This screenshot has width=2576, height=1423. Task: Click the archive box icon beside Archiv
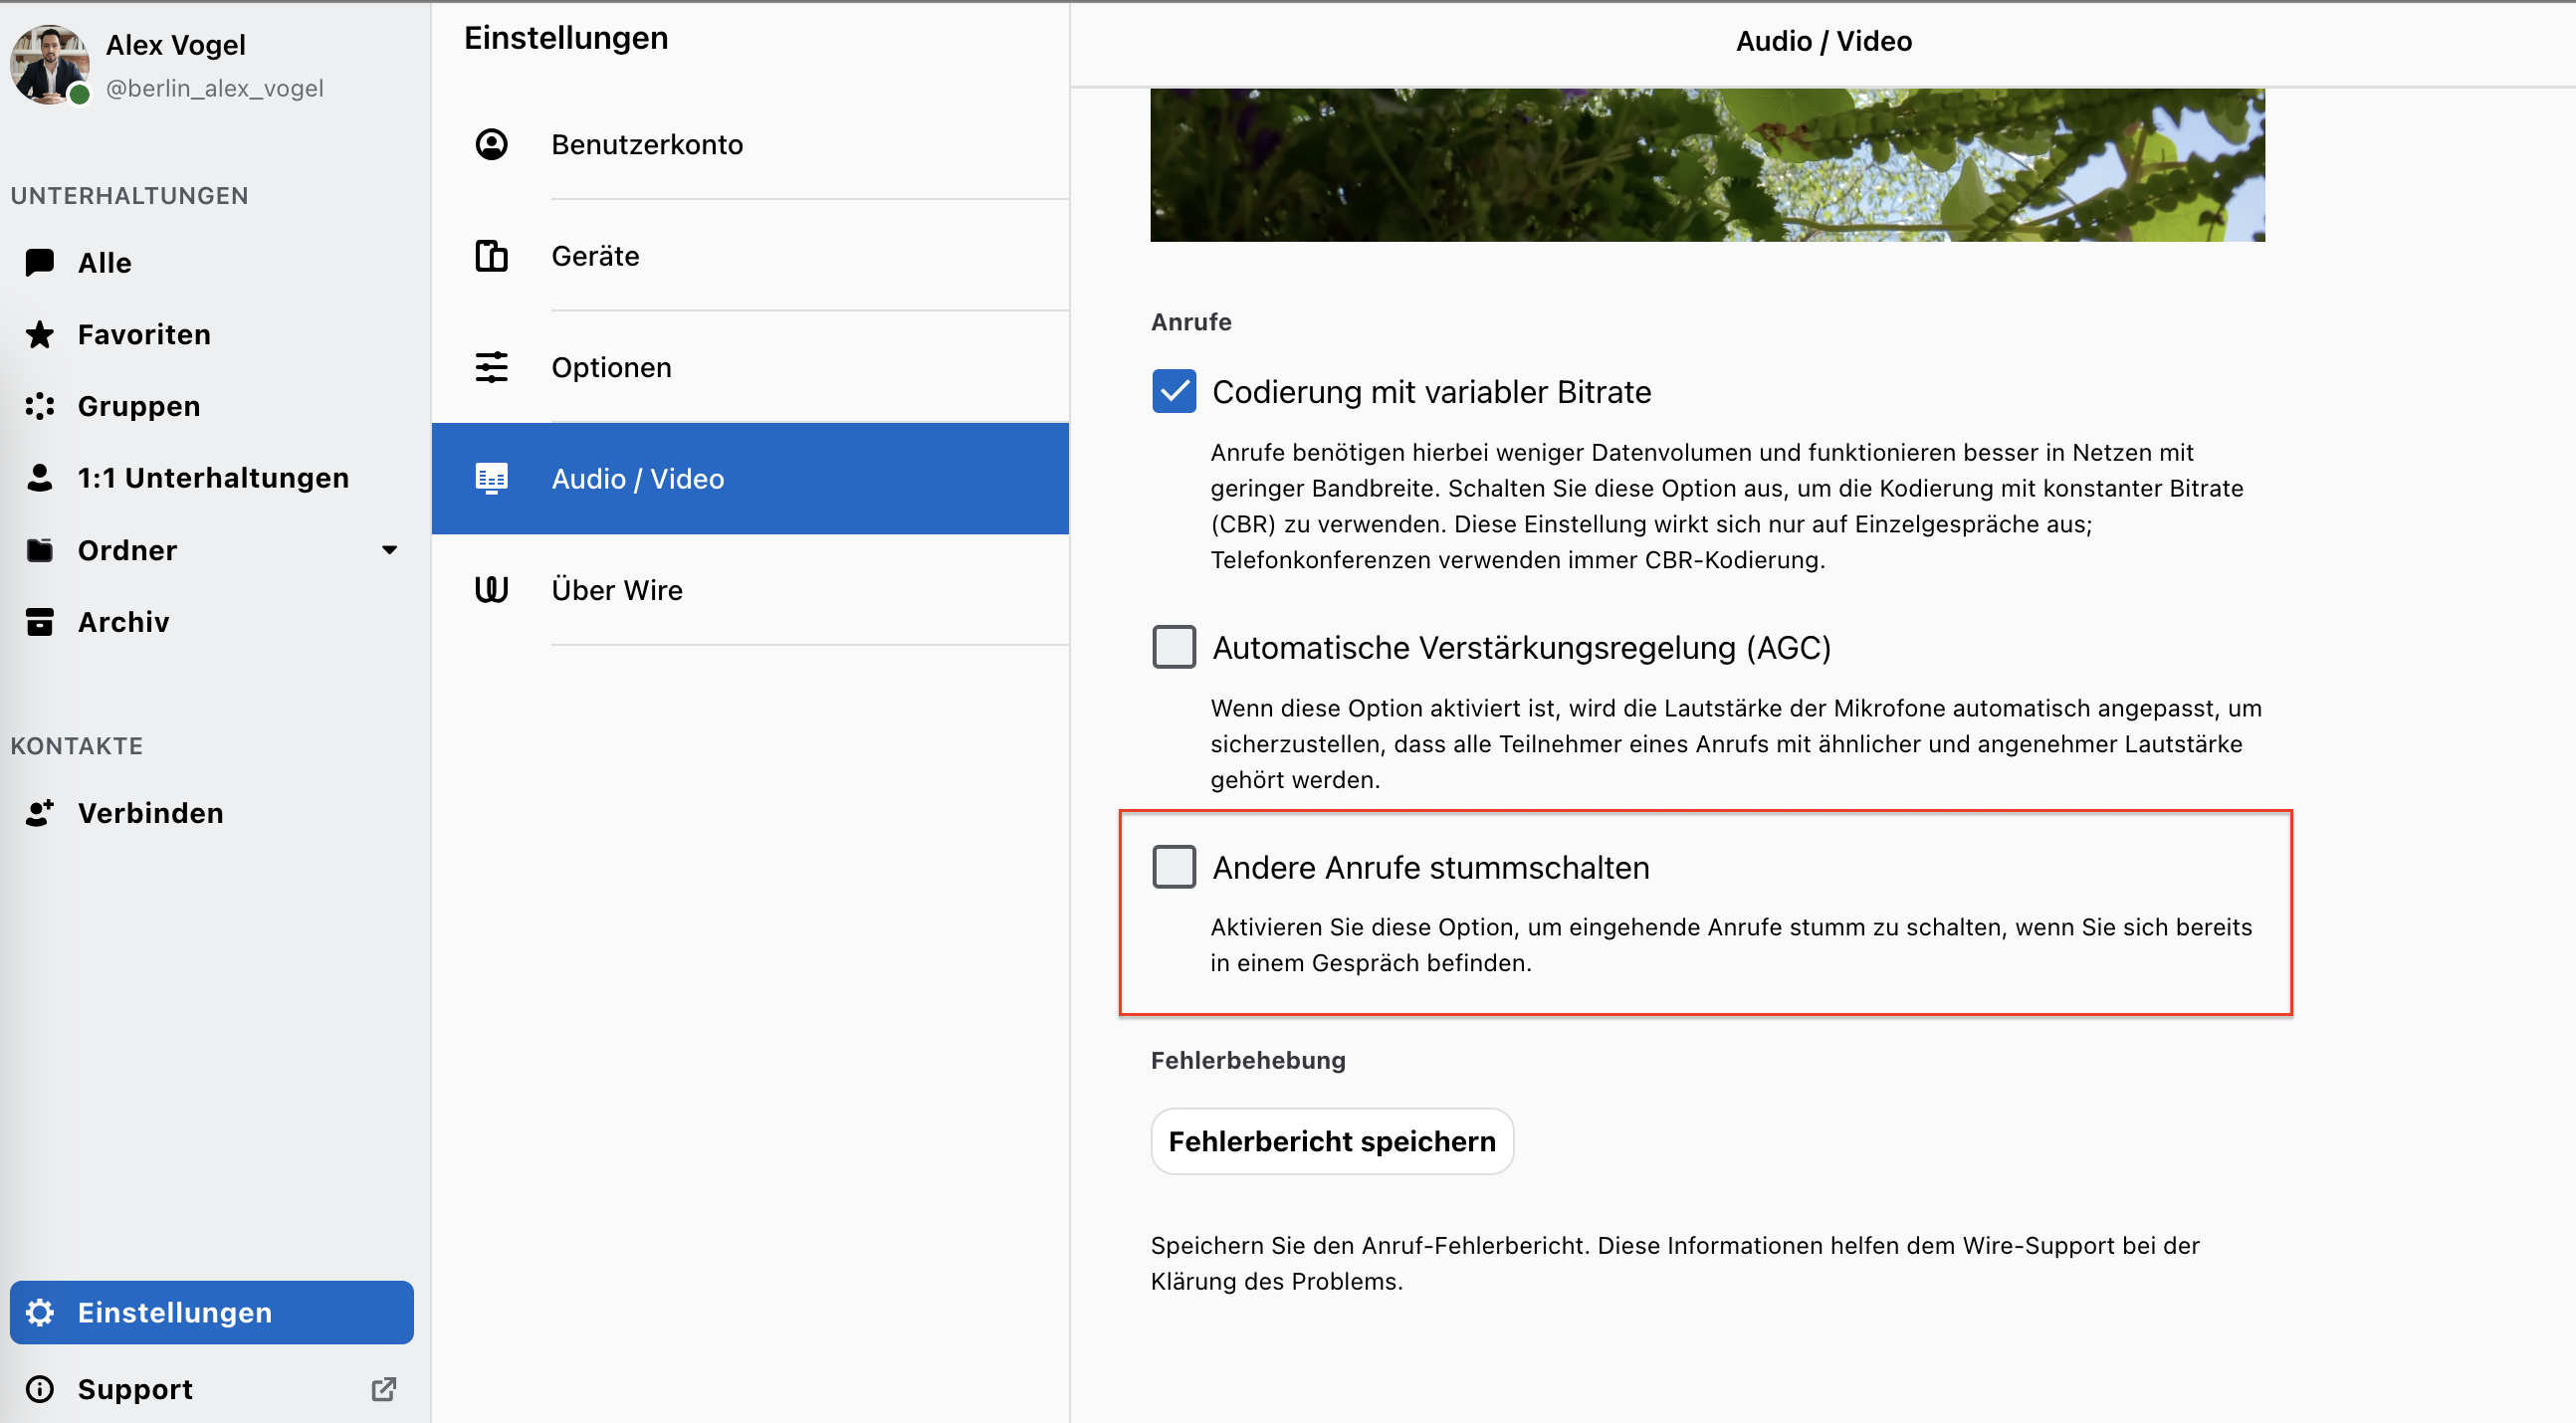(x=40, y=622)
